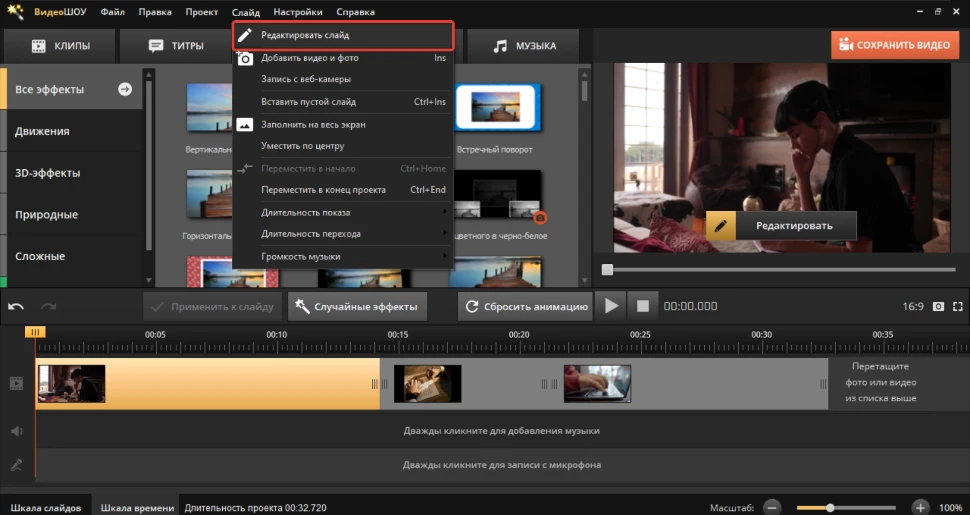
Task: Open the Правка menu
Action: 155,12
